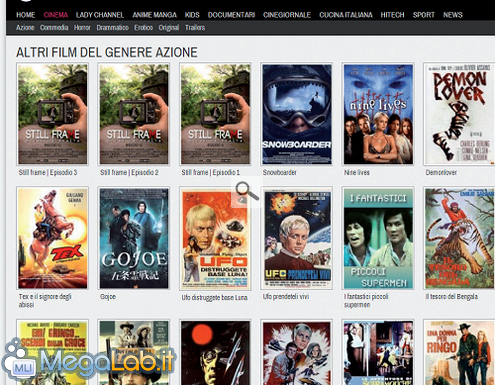Select the Commedia genre tab

tap(54, 28)
